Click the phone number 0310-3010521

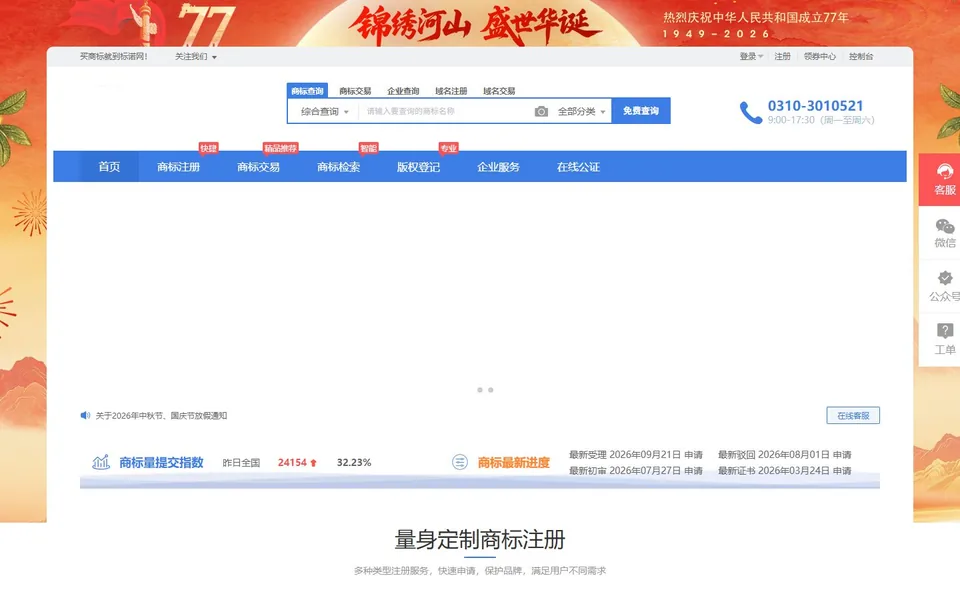pos(816,106)
